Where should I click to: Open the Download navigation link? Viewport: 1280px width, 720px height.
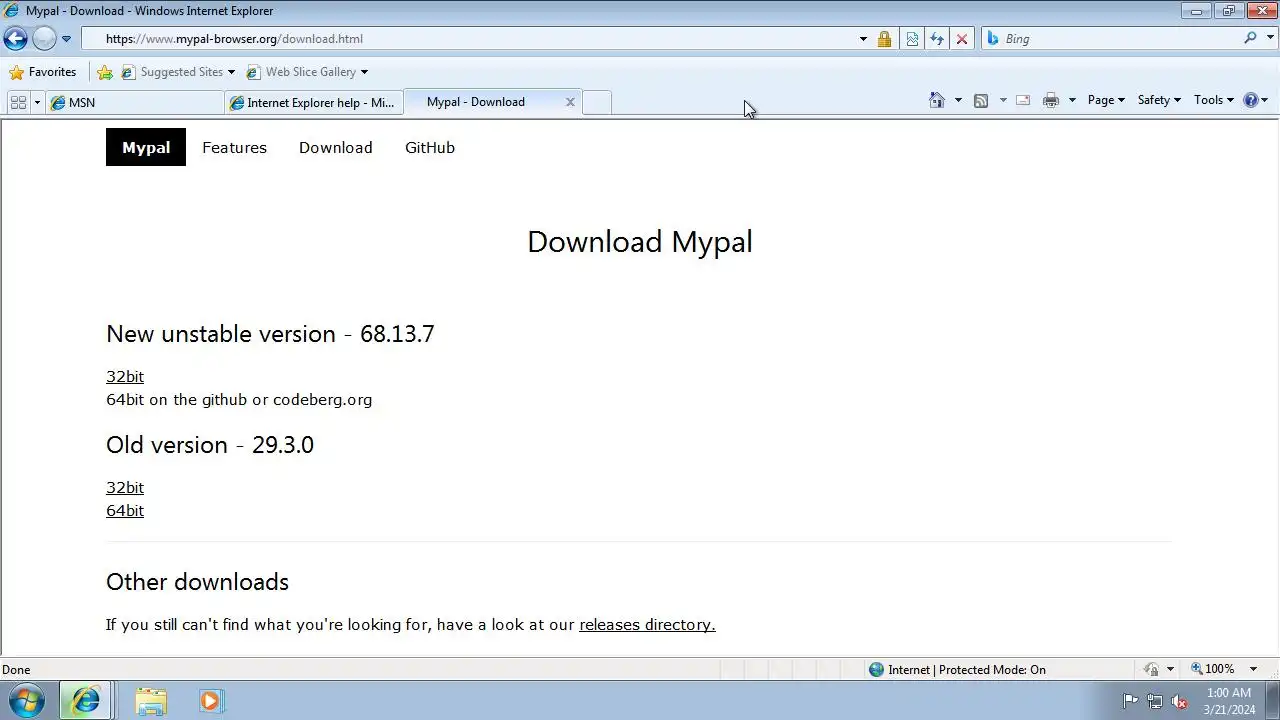(336, 147)
